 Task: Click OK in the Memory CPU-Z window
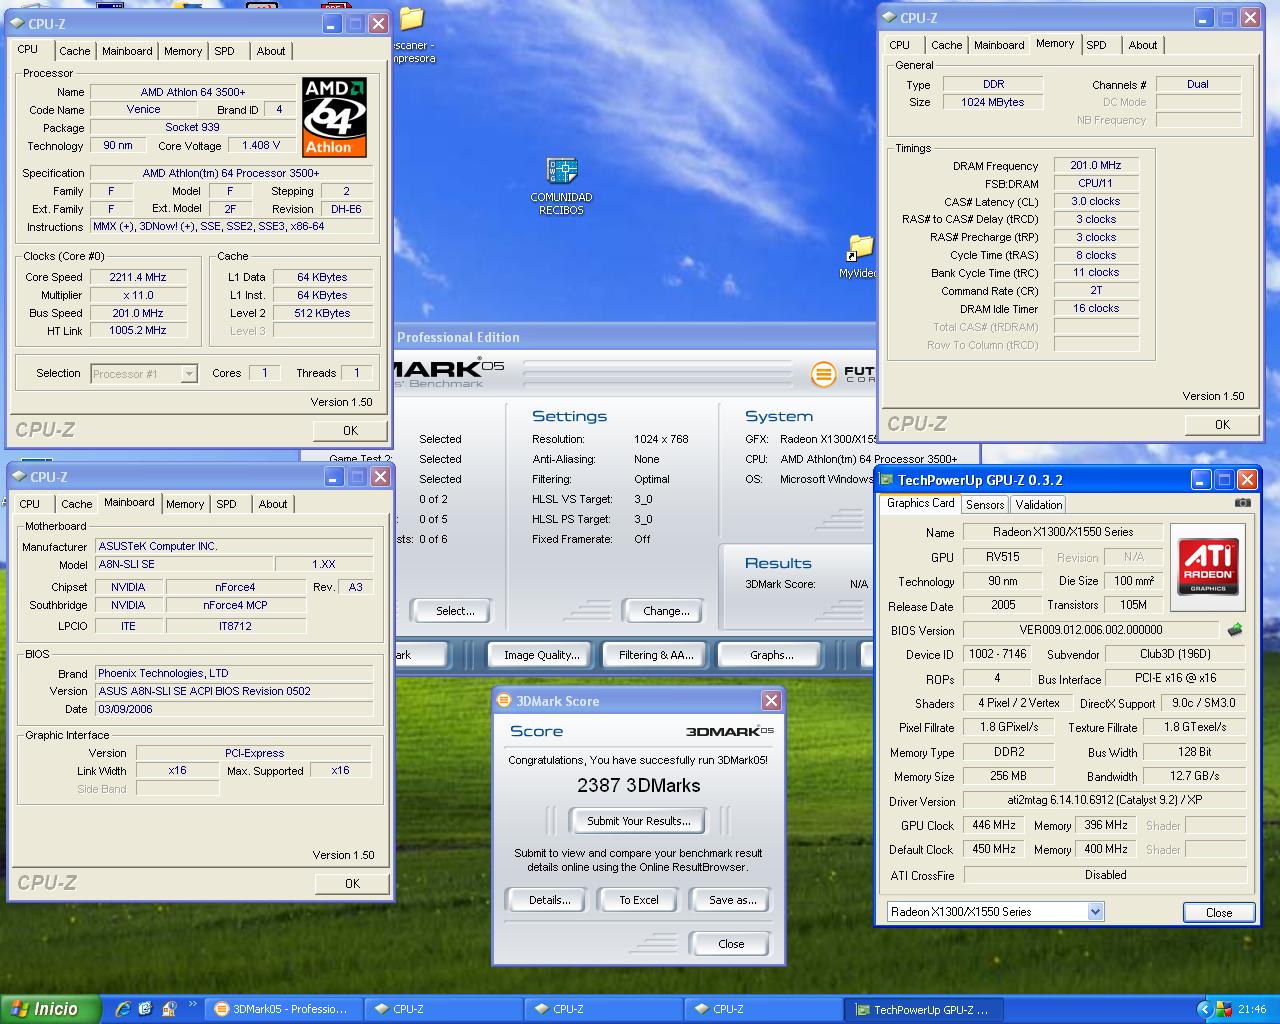click(1222, 424)
